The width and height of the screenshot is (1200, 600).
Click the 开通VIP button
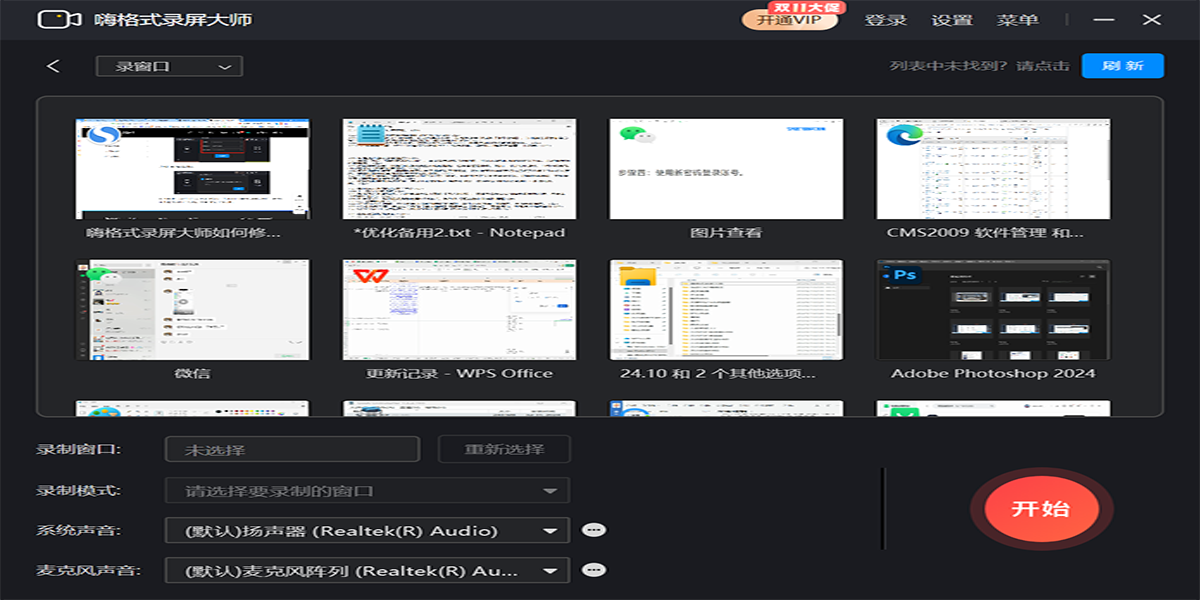pos(789,20)
